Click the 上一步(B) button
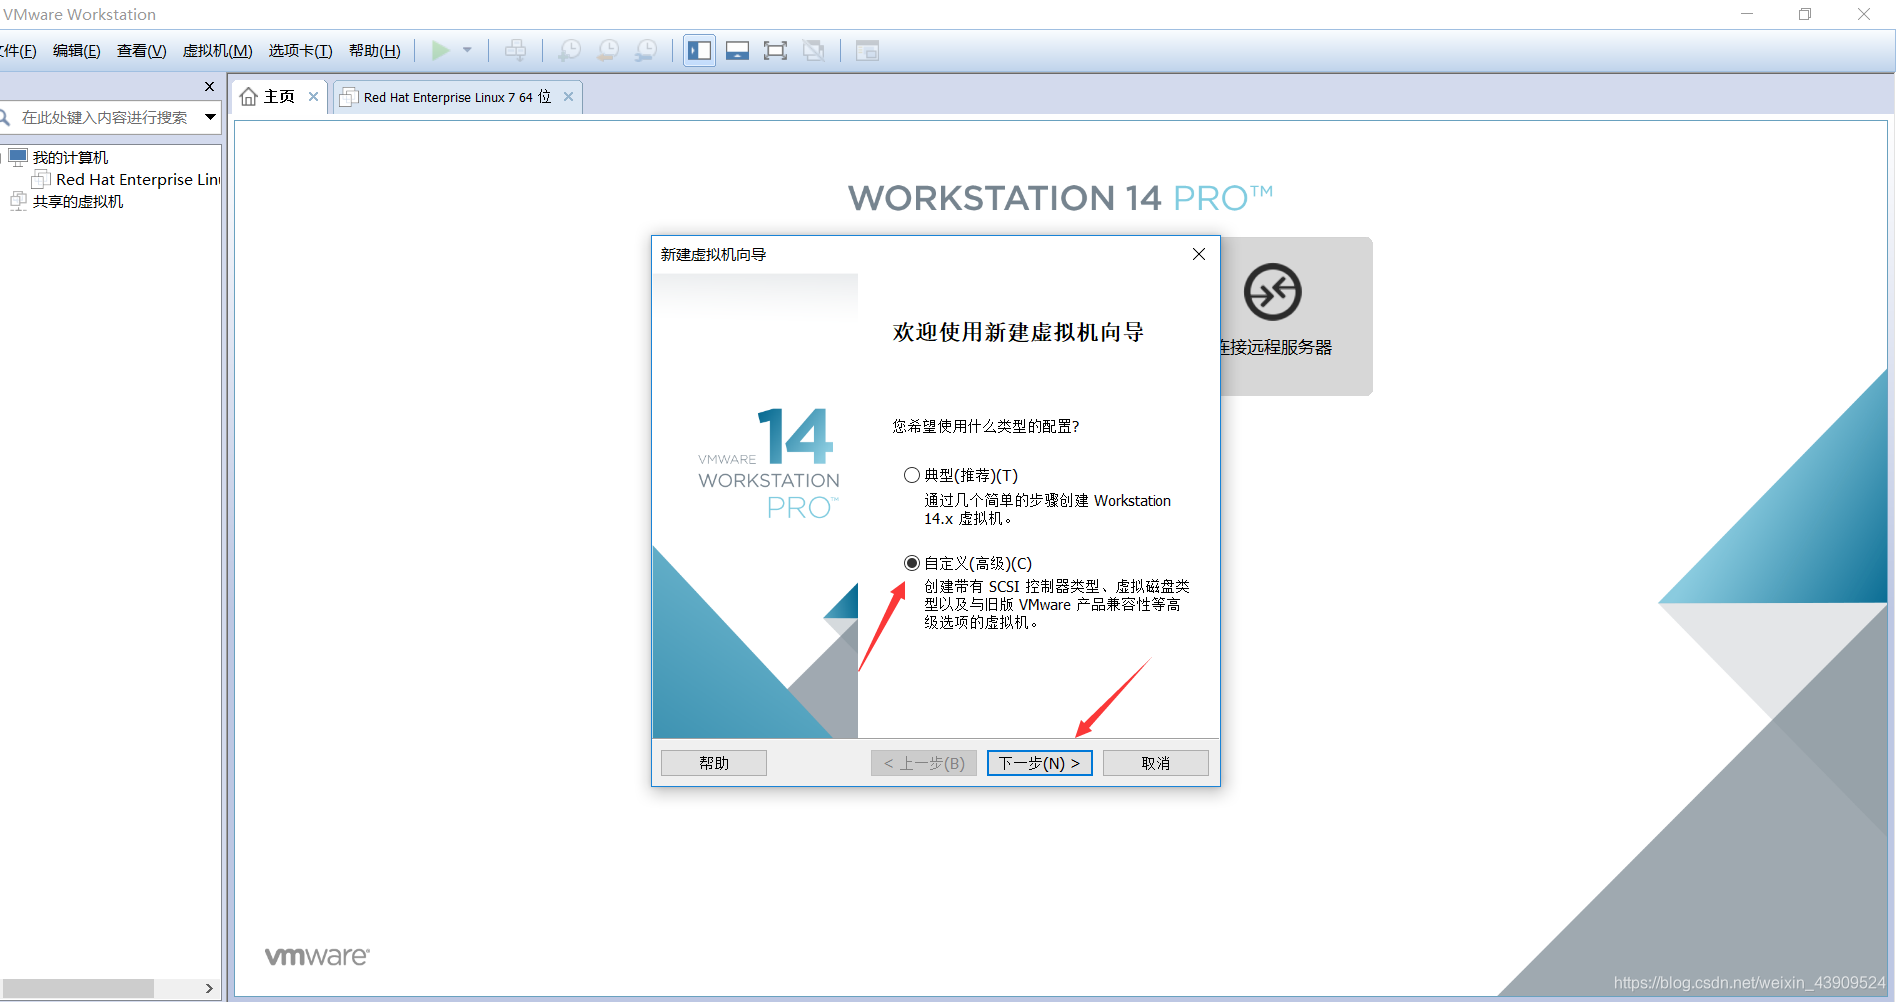This screenshot has width=1896, height=1002. (x=924, y=763)
